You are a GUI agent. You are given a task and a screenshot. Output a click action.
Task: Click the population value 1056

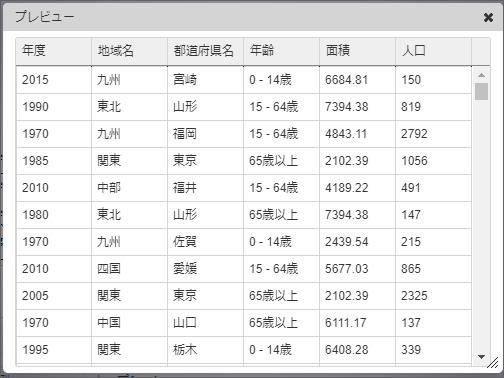(x=433, y=161)
